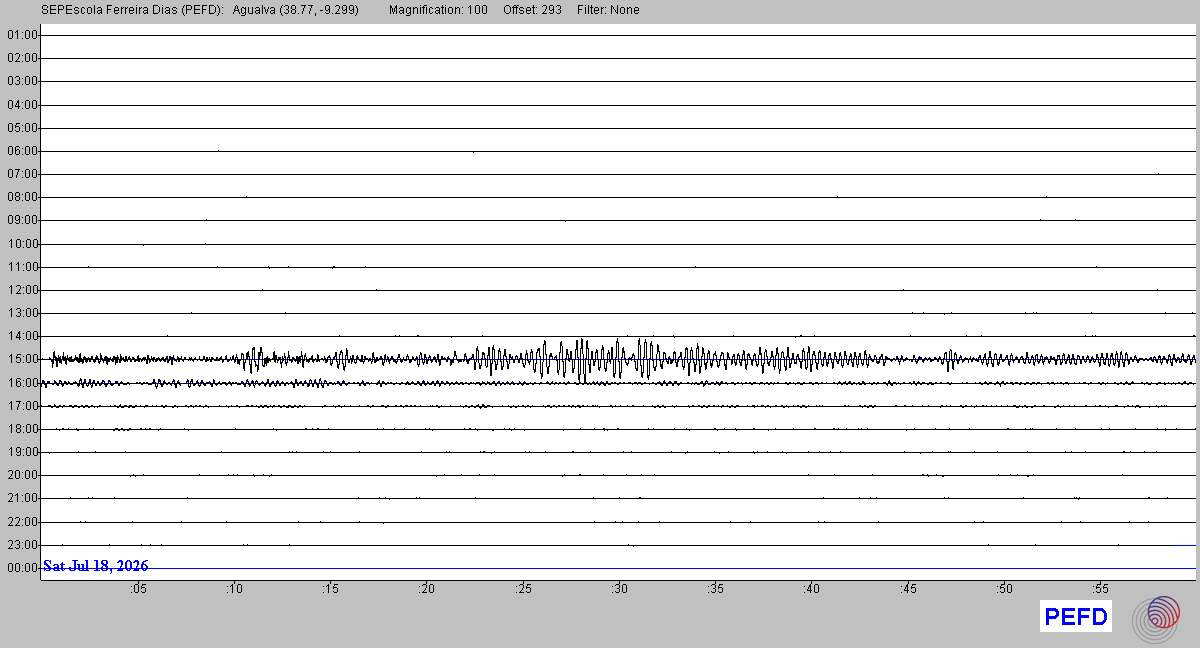Click the 01:00 hour label
The height and width of the screenshot is (648, 1200).
[22, 35]
